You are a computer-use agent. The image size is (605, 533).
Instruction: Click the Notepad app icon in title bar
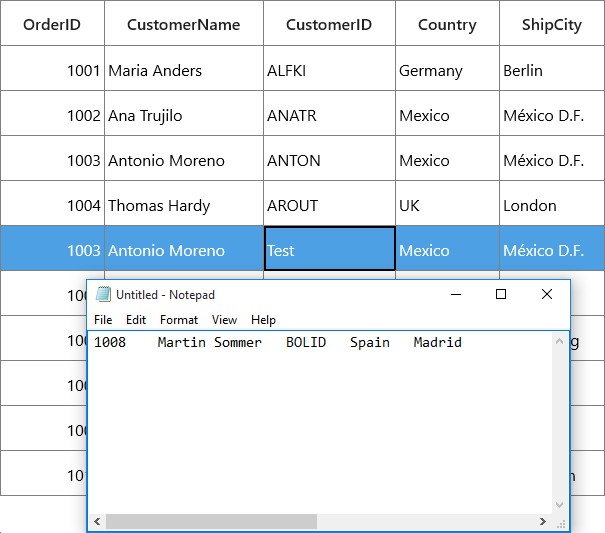click(103, 294)
